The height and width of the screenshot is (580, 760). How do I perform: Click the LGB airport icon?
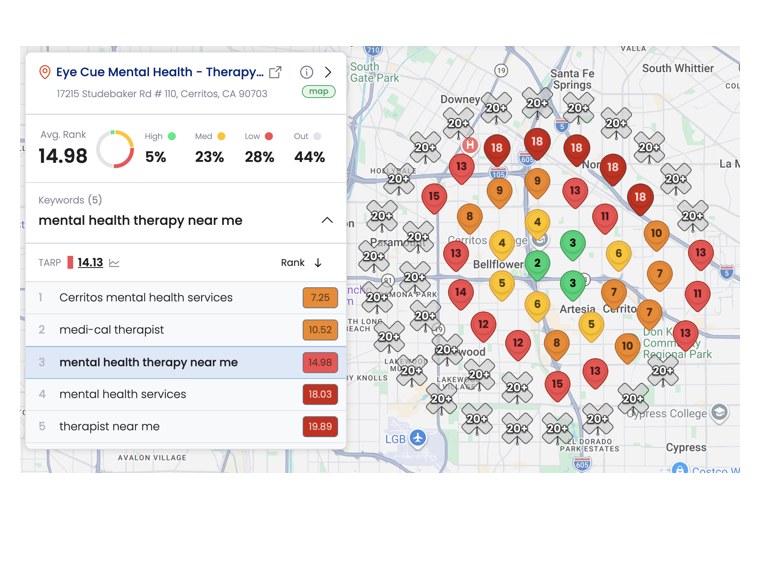point(417,438)
